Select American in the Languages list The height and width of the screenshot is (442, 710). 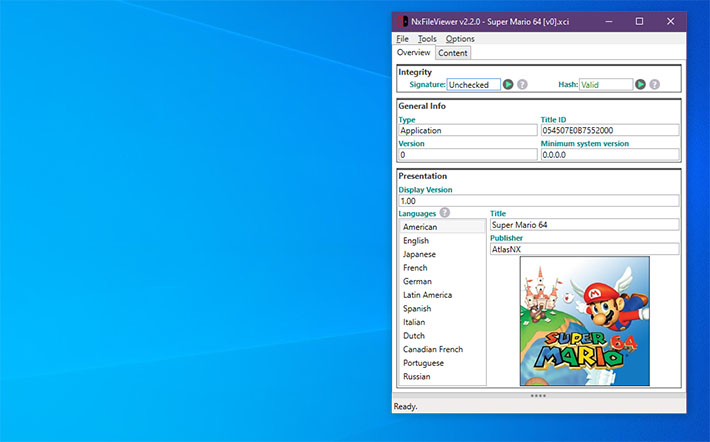click(x=442, y=227)
